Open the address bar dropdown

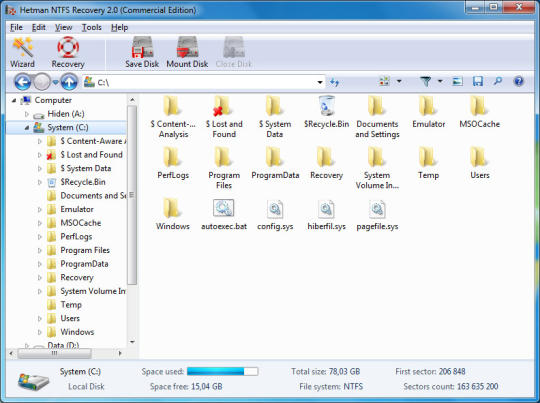(x=320, y=82)
